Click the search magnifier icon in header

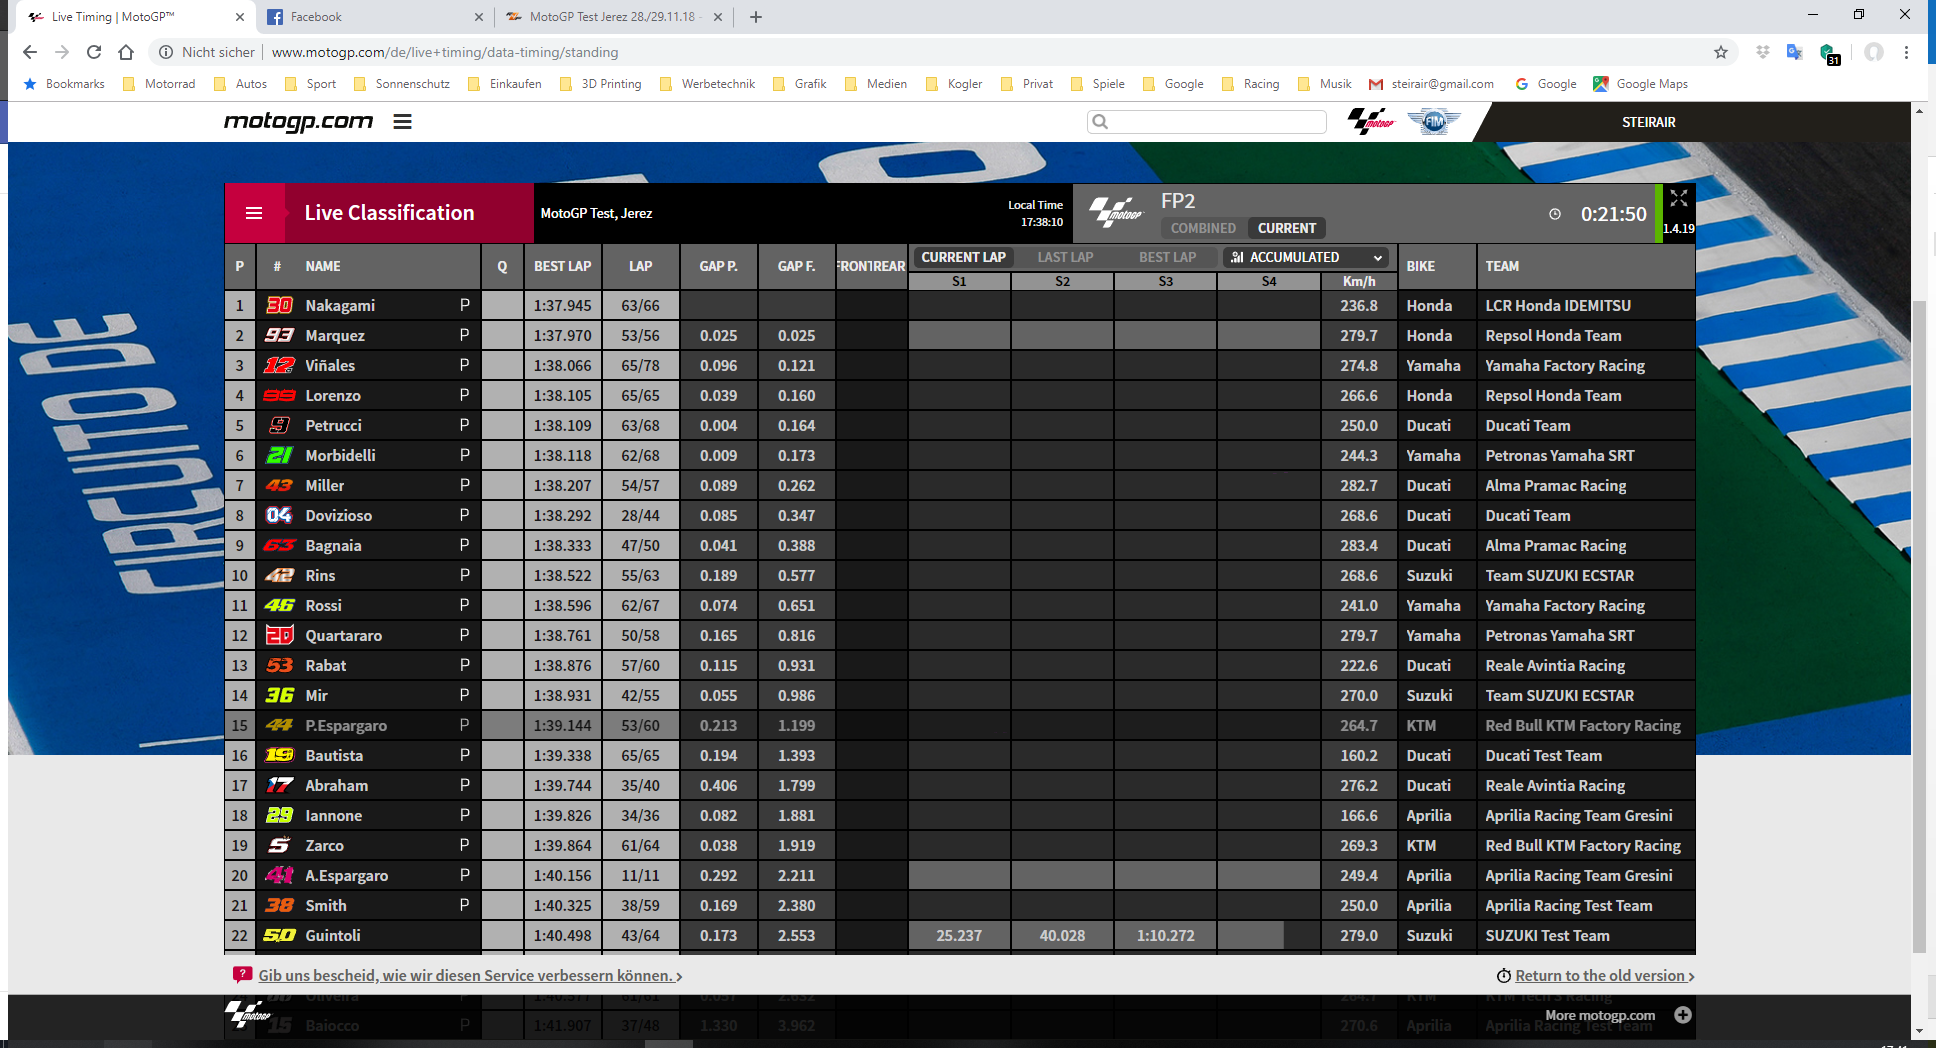coord(1101,122)
